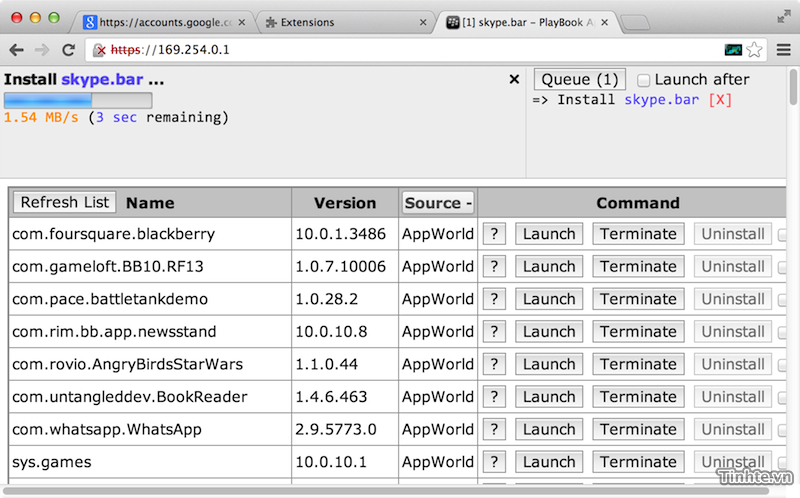Select the com.rim.bb.app.newsstand name cell
The height and width of the screenshot is (498, 800).
click(150, 332)
